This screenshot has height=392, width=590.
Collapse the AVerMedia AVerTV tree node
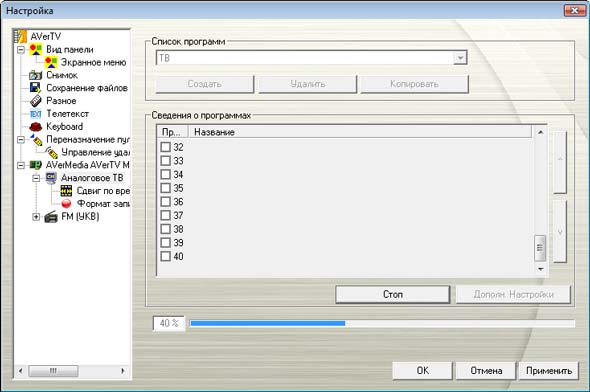(21, 165)
